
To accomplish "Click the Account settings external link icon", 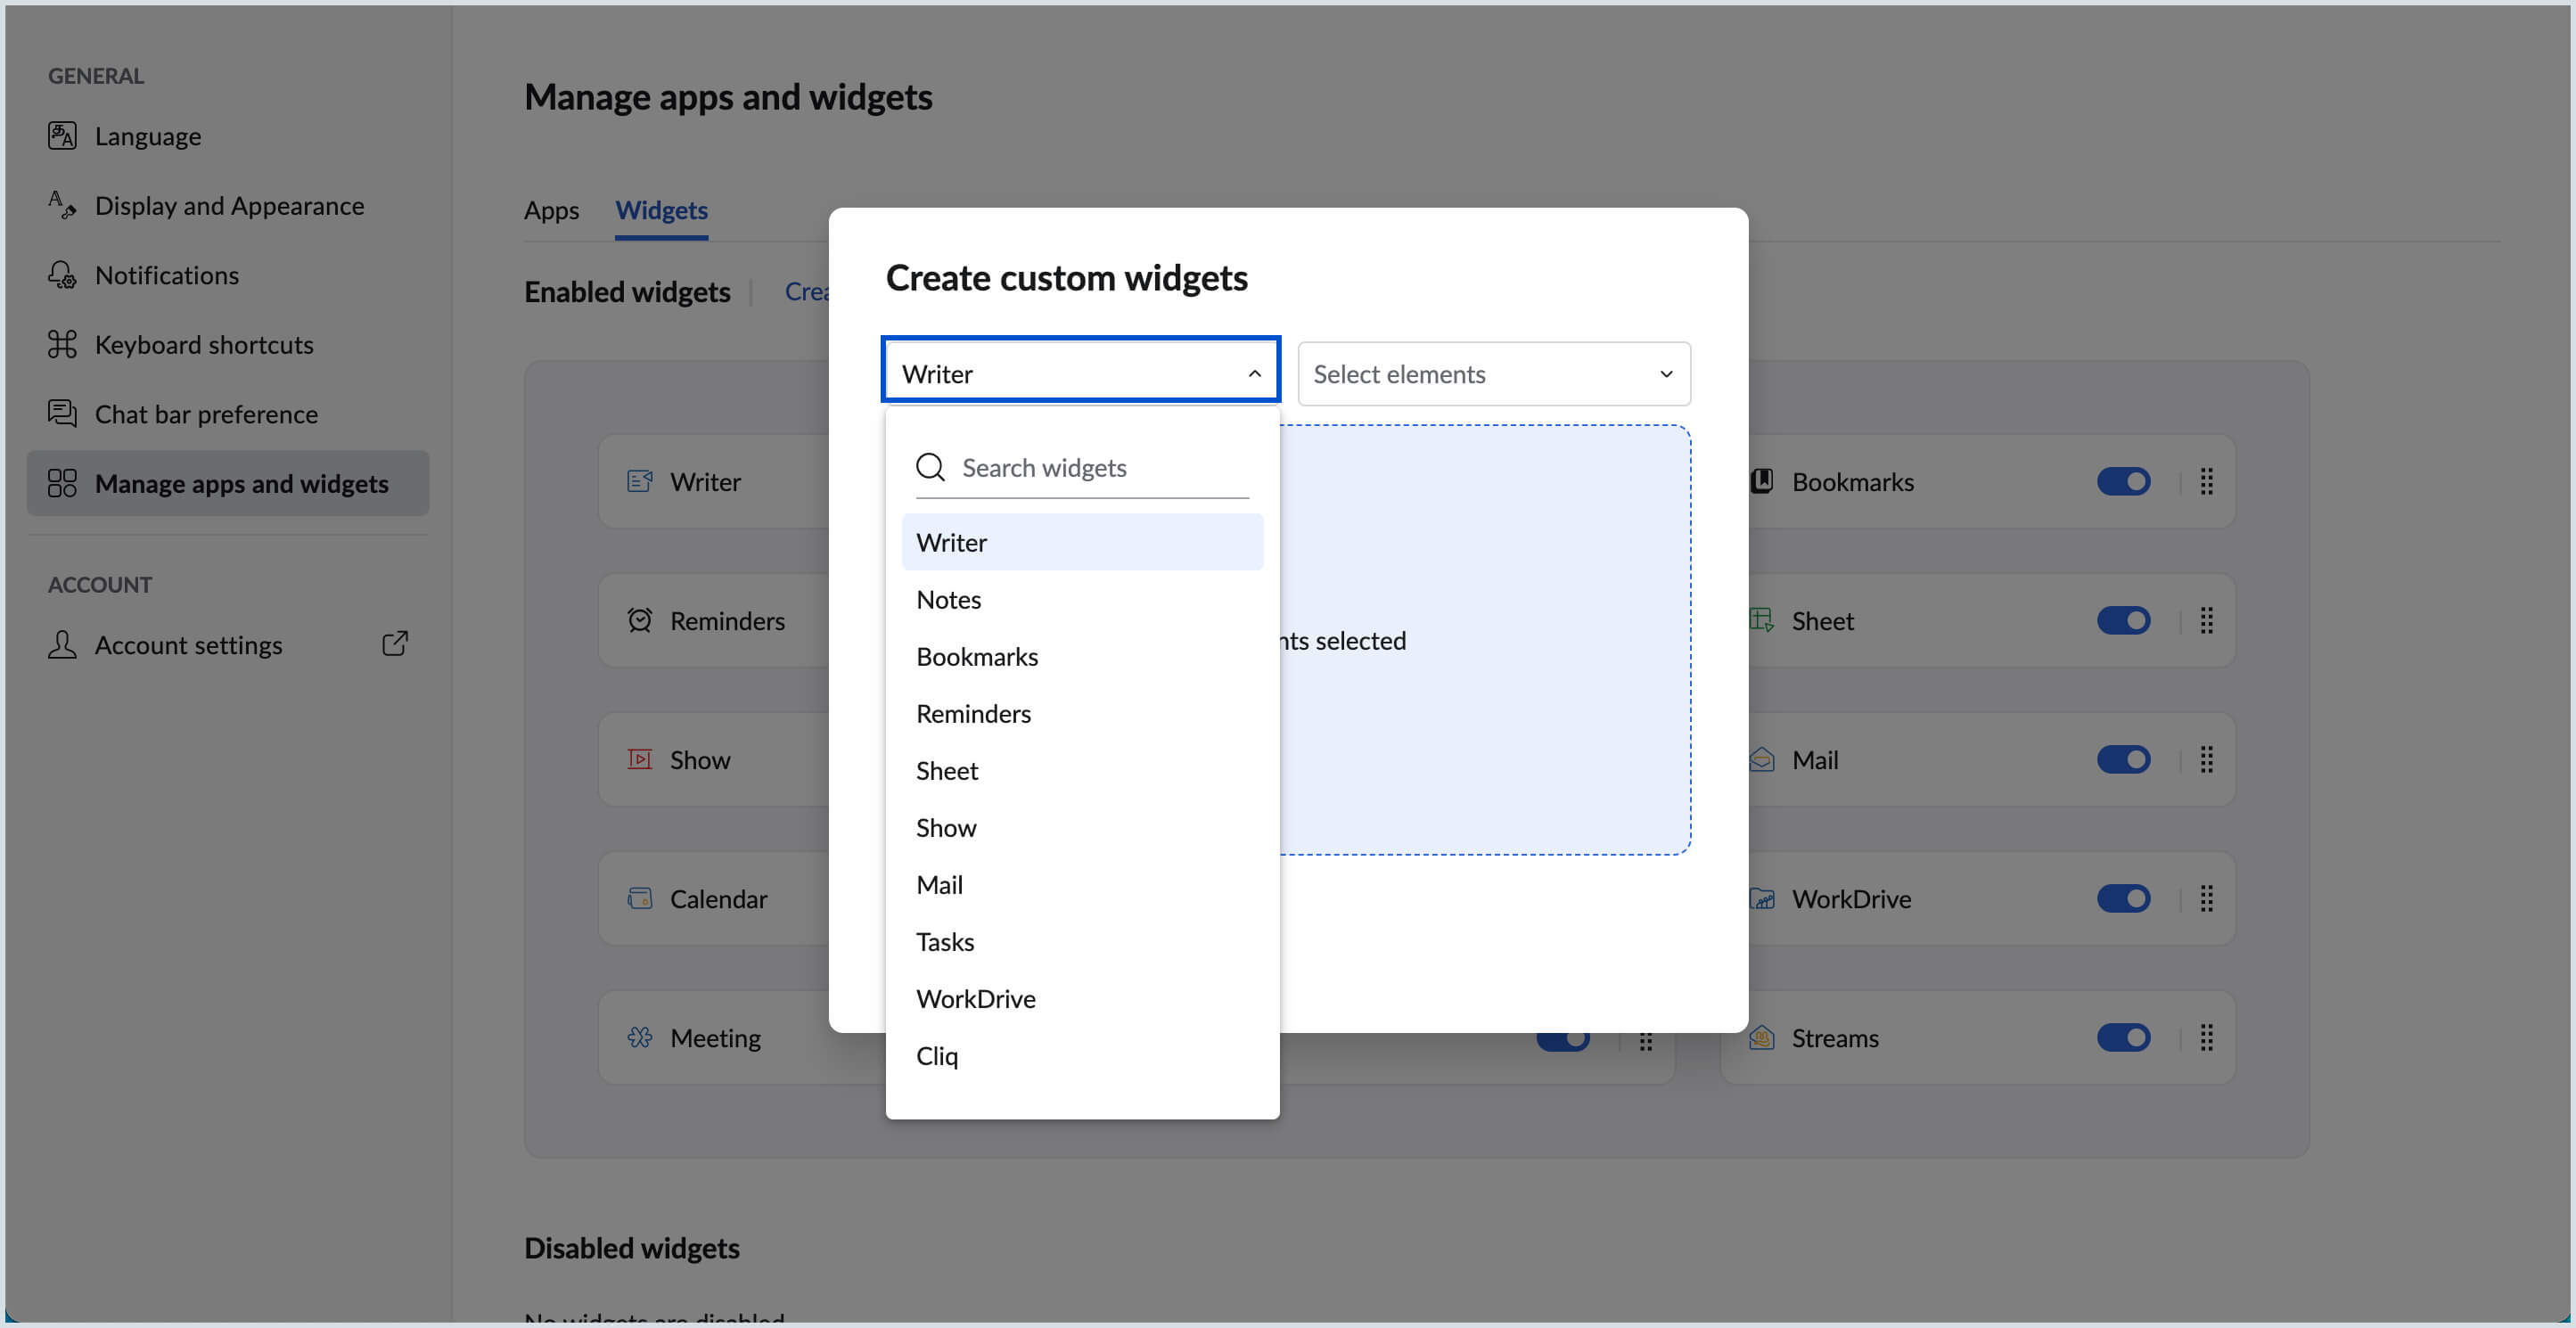I will (x=394, y=644).
